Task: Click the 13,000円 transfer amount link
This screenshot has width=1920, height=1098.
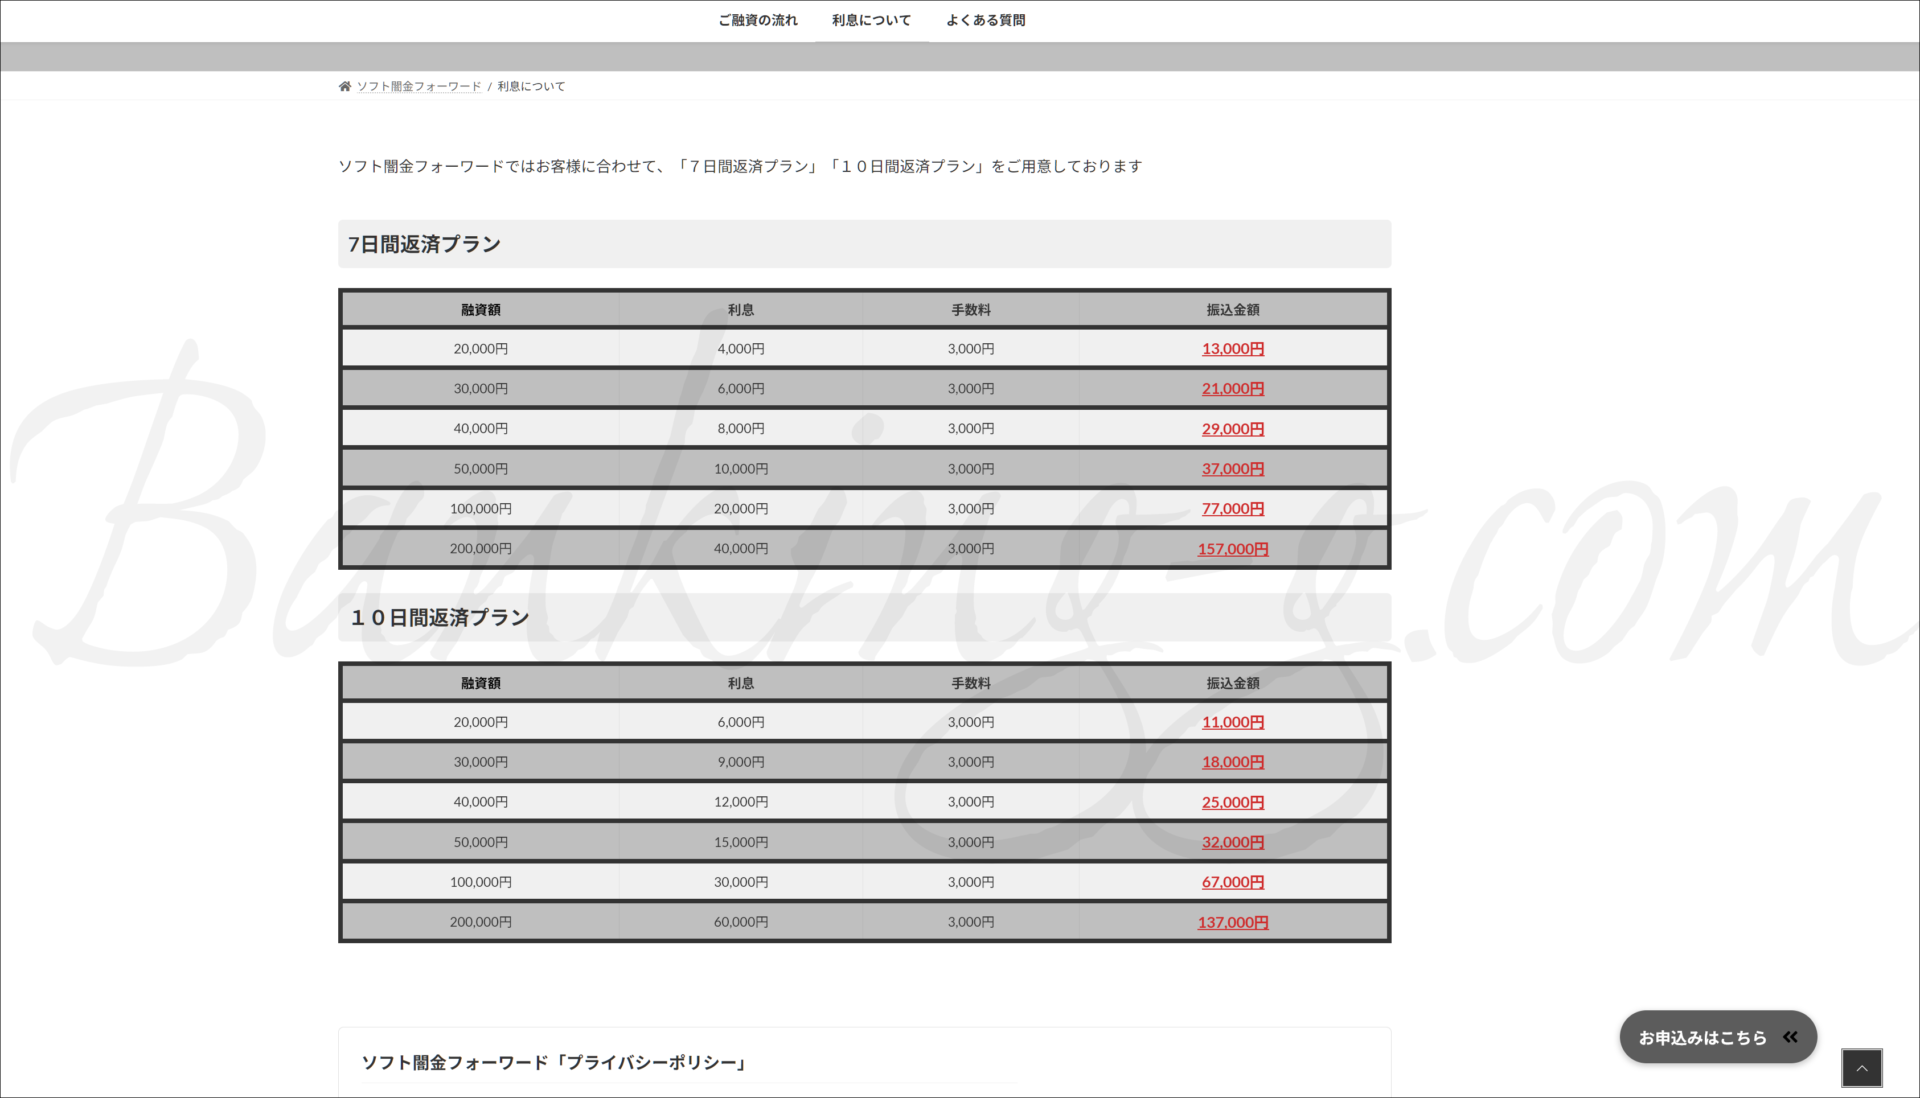Action: point(1232,349)
